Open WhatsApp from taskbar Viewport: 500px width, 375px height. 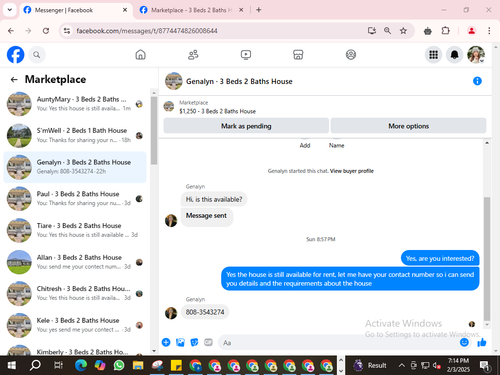click(119, 365)
